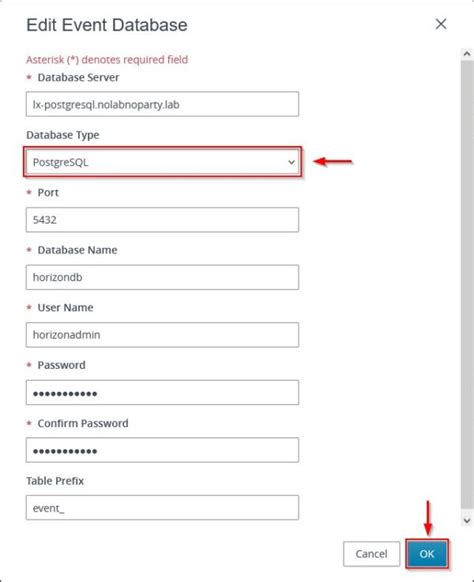Select the Table Prefix field with event_

pyautogui.click(x=162, y=507)
